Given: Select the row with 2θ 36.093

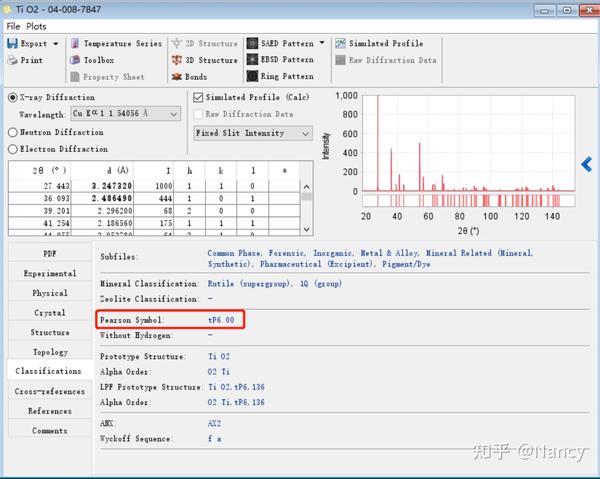Looking at the screenshot, I should 154,199.
